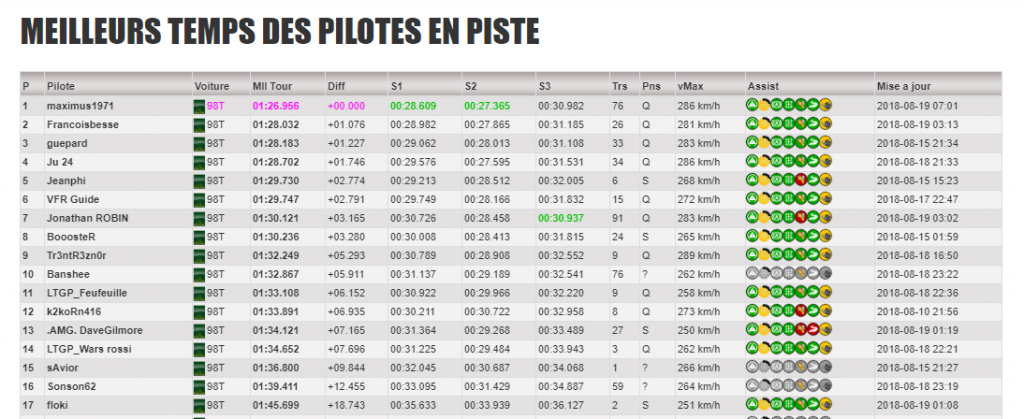The width and height of the screenshot is (1024, 419).
Task: Click the red wrench icon for Jonathan ROBIN
Action: [x=801, y=218]
